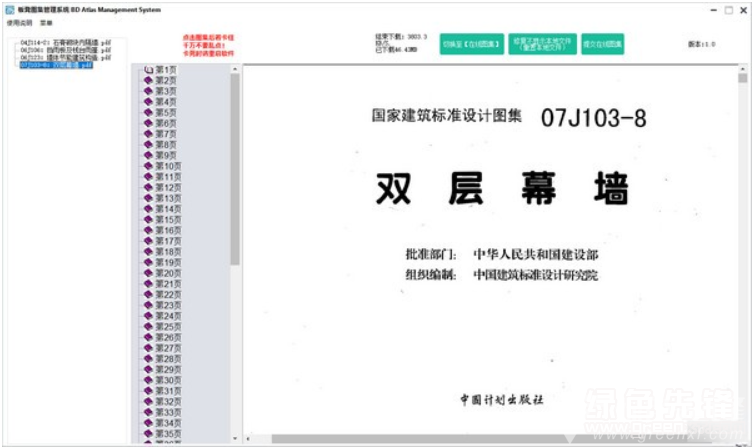Open page label 第24页
The height and width of the screenshot is (448, 754).
click(x=168, y=316)
